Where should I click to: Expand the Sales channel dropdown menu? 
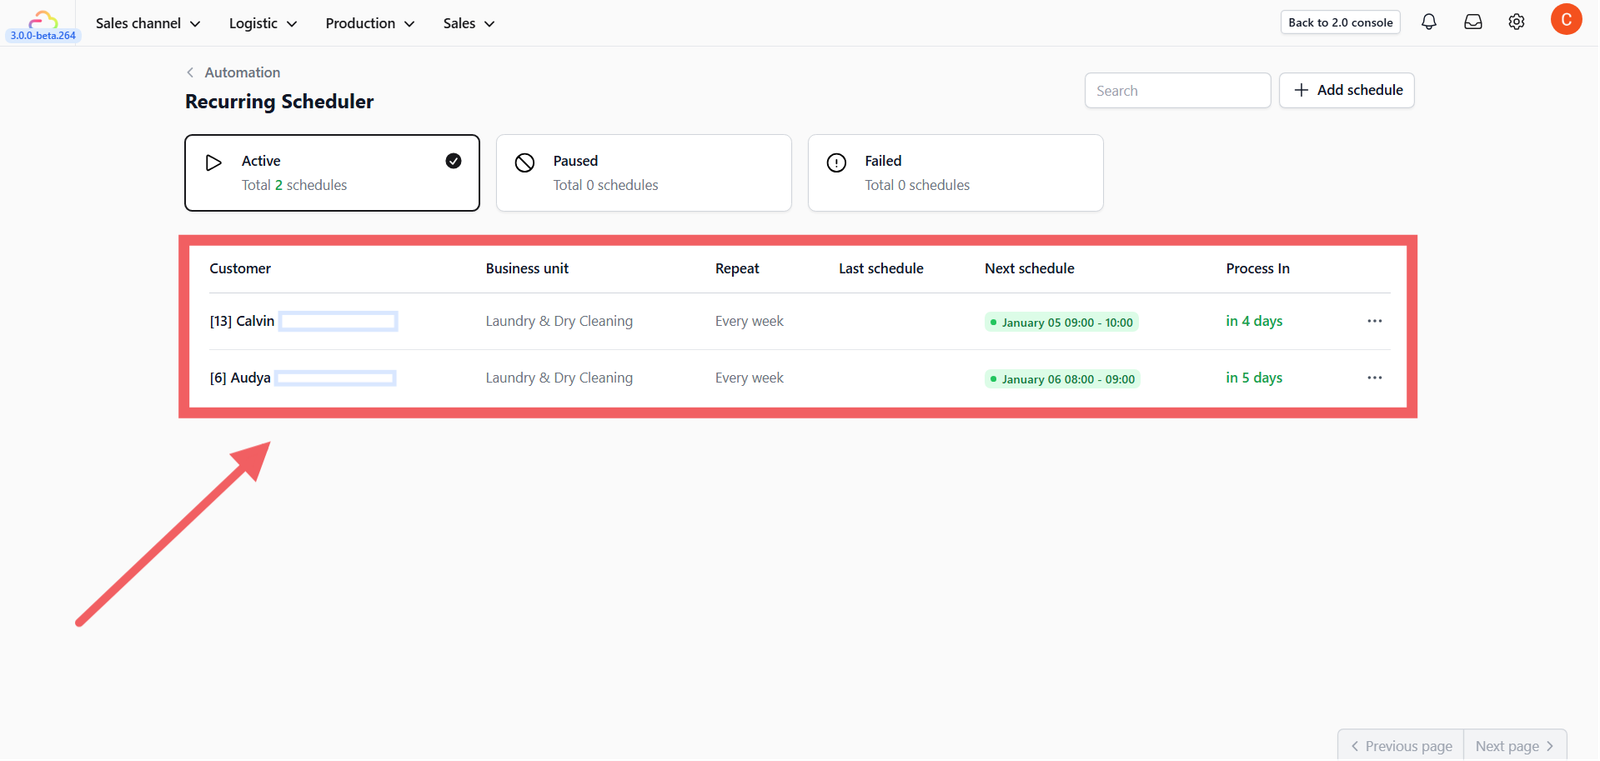tap(148, 23)
